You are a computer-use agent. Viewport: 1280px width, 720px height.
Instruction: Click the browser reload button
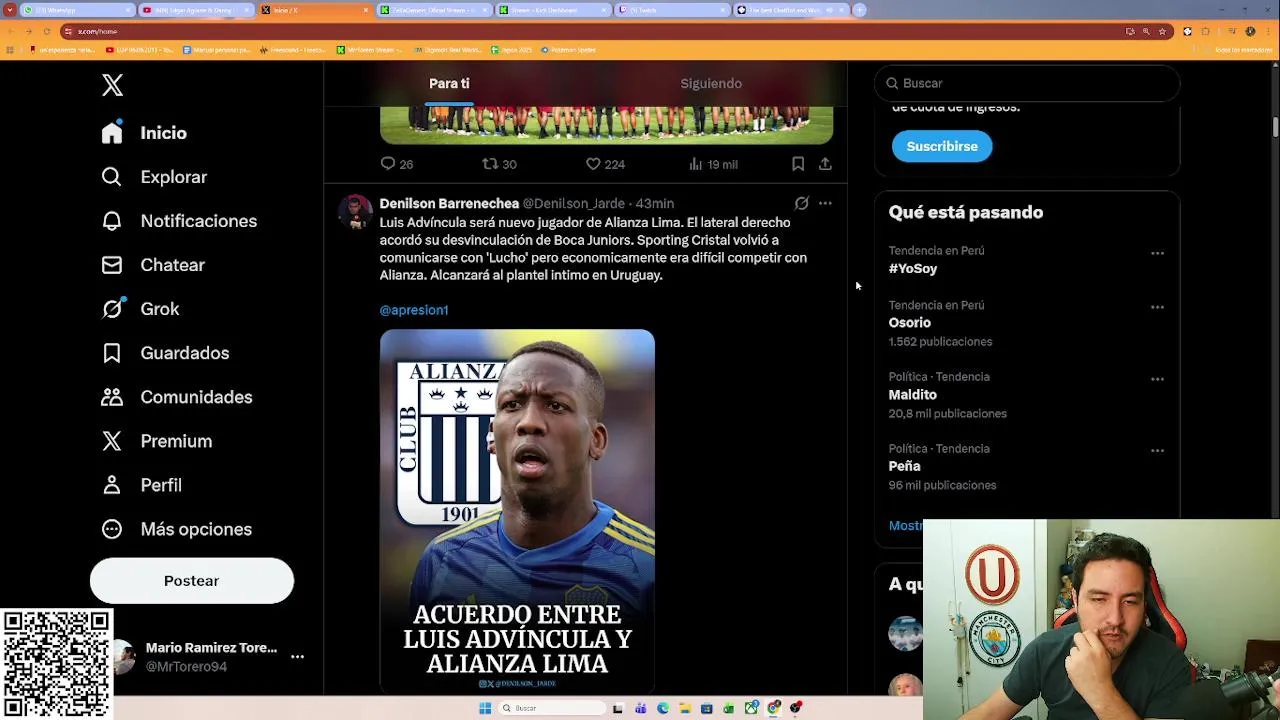[x=46, y=31]
